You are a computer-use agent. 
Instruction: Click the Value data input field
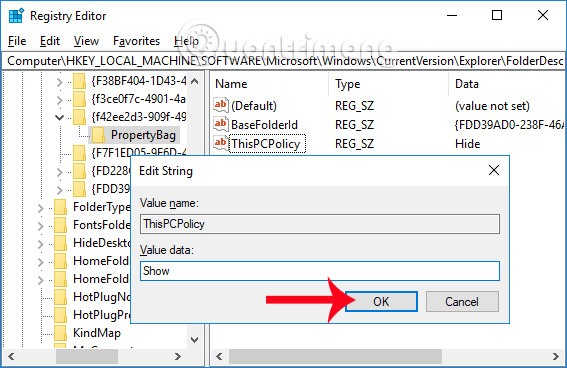(x=320, y=271)
